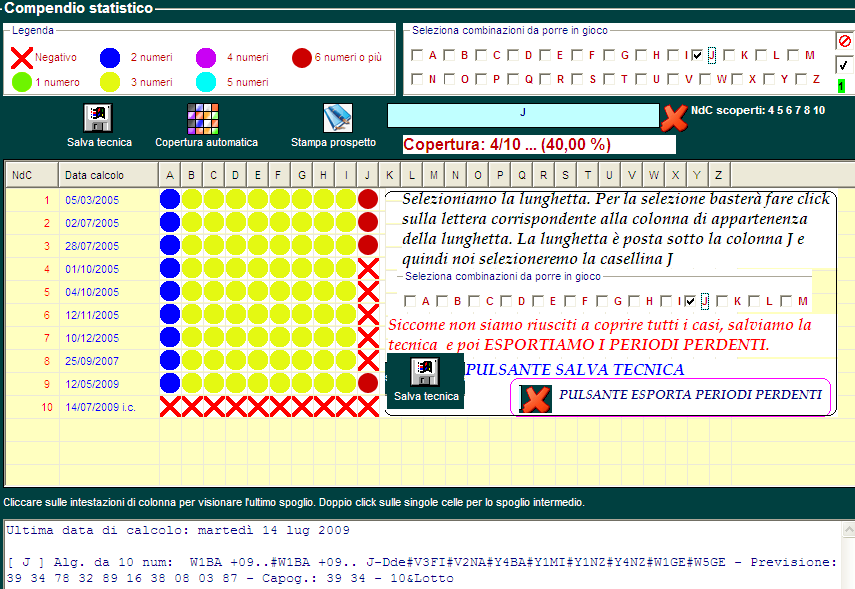This screenshot has width=855, height=589.
Task: Click the yellow circle in row 3 column G
Action: pyautogui.click(x=302, y=245)
